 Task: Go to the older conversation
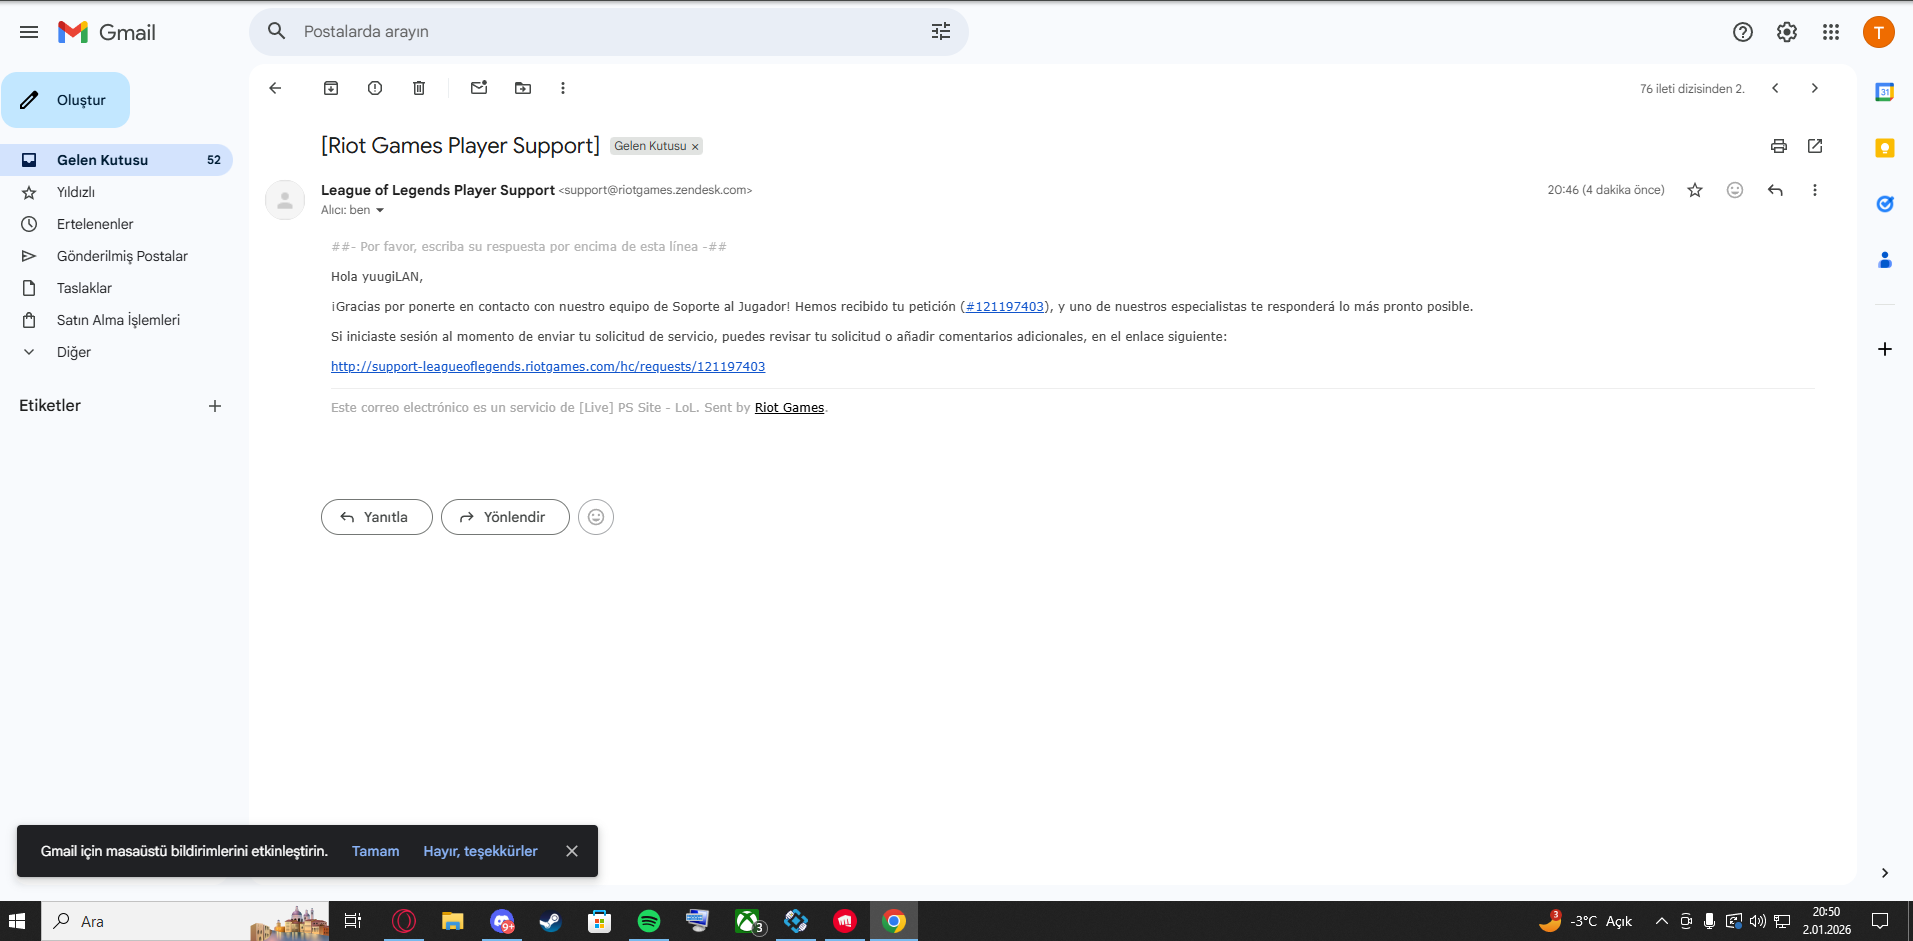(x=1815, y=88)
